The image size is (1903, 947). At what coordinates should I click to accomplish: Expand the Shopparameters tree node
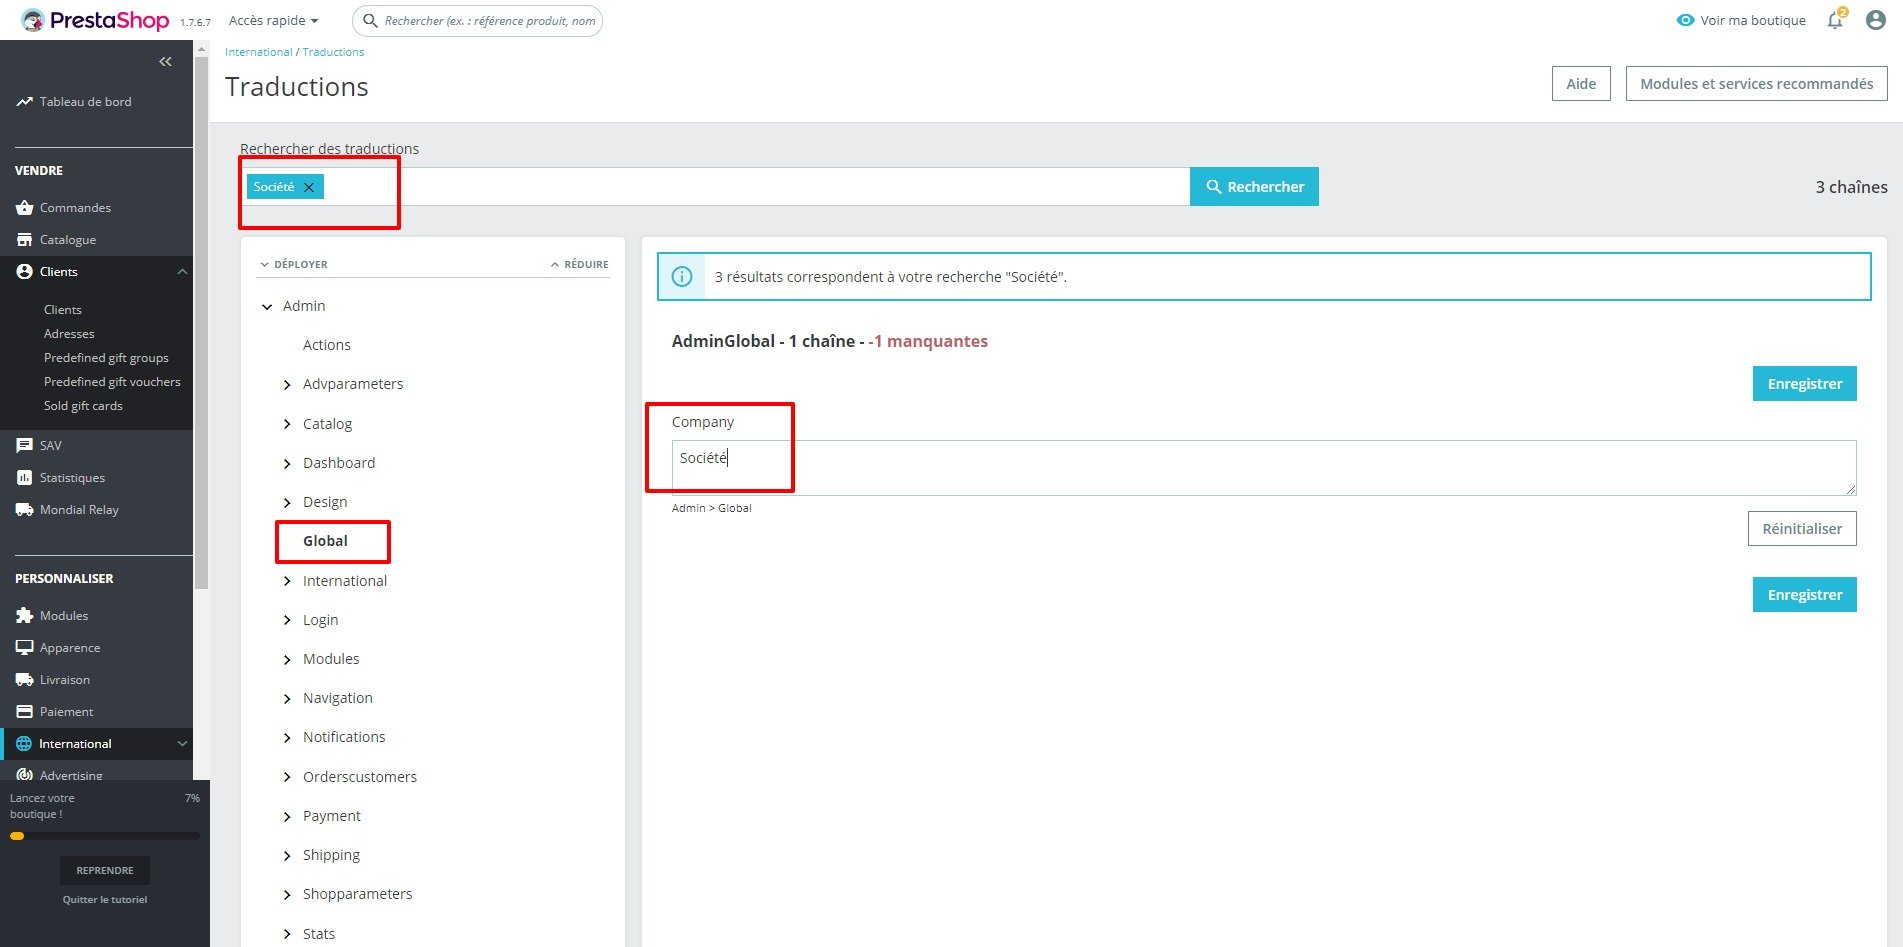coord(287,895)
